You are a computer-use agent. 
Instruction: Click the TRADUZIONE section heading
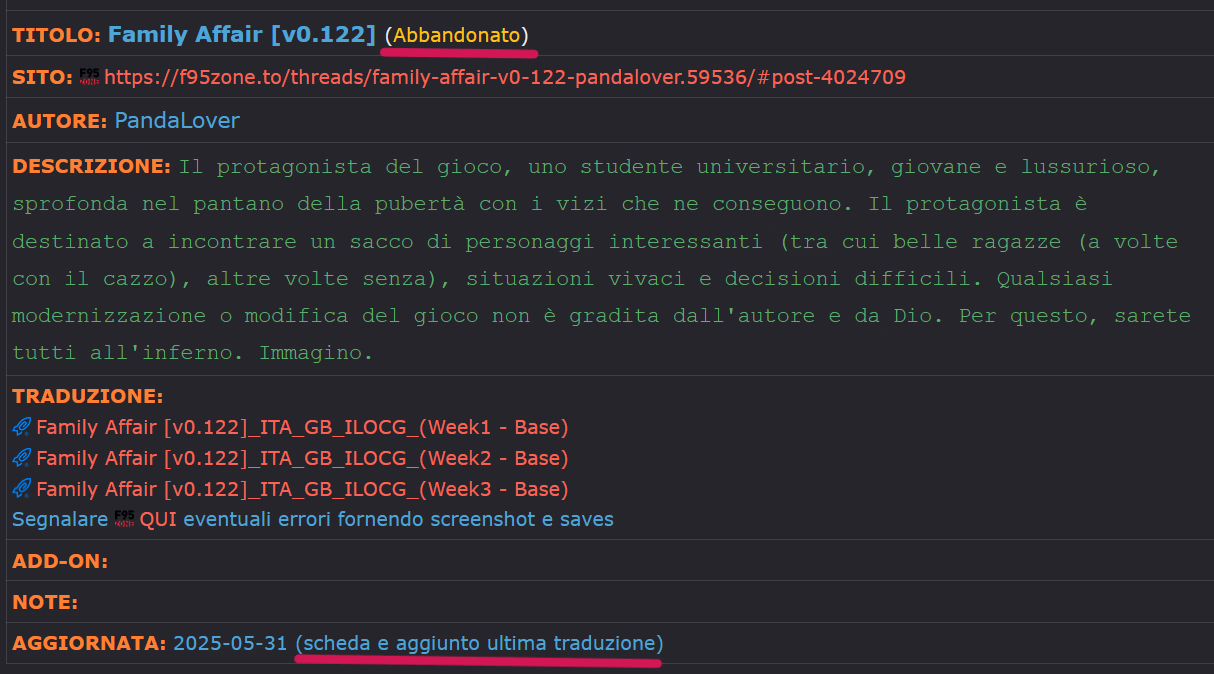tap(87, 396)
